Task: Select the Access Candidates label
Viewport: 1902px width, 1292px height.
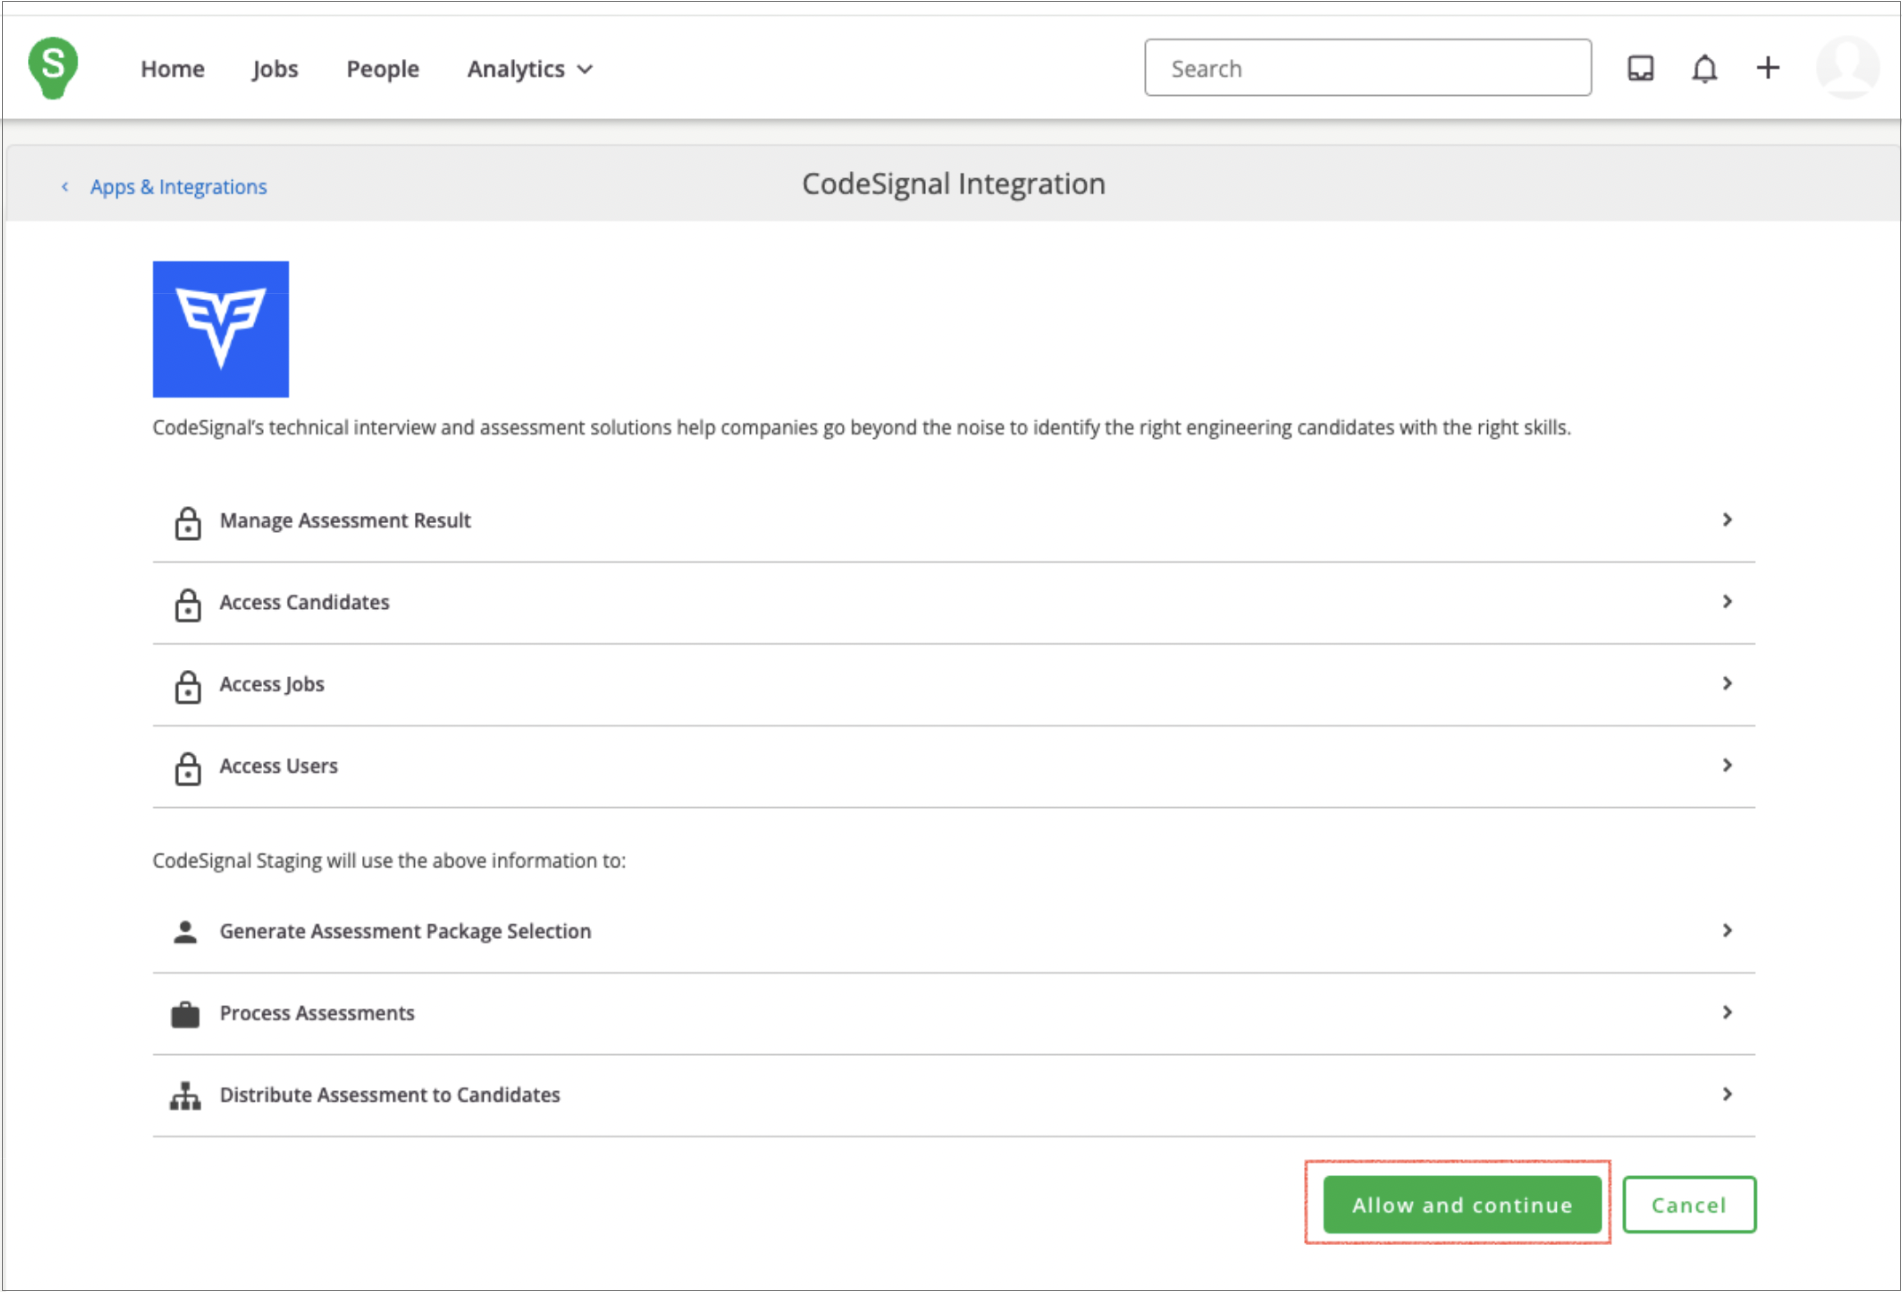Action: [304, 602]
